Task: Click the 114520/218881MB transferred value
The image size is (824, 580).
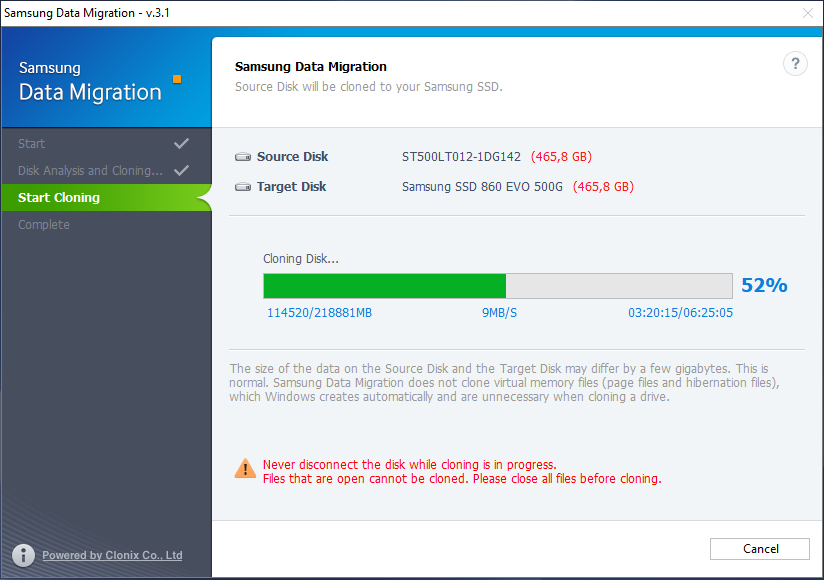Action: [320, 313]
